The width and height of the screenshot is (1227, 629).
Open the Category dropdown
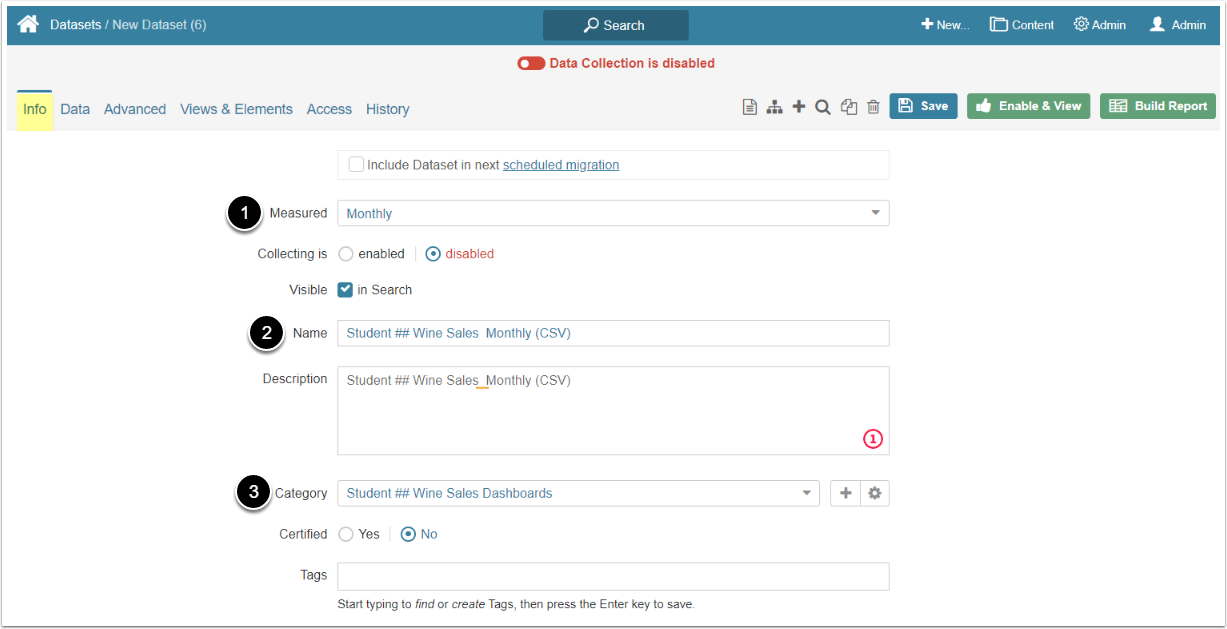pyautogui.click(x=578, y=493)
